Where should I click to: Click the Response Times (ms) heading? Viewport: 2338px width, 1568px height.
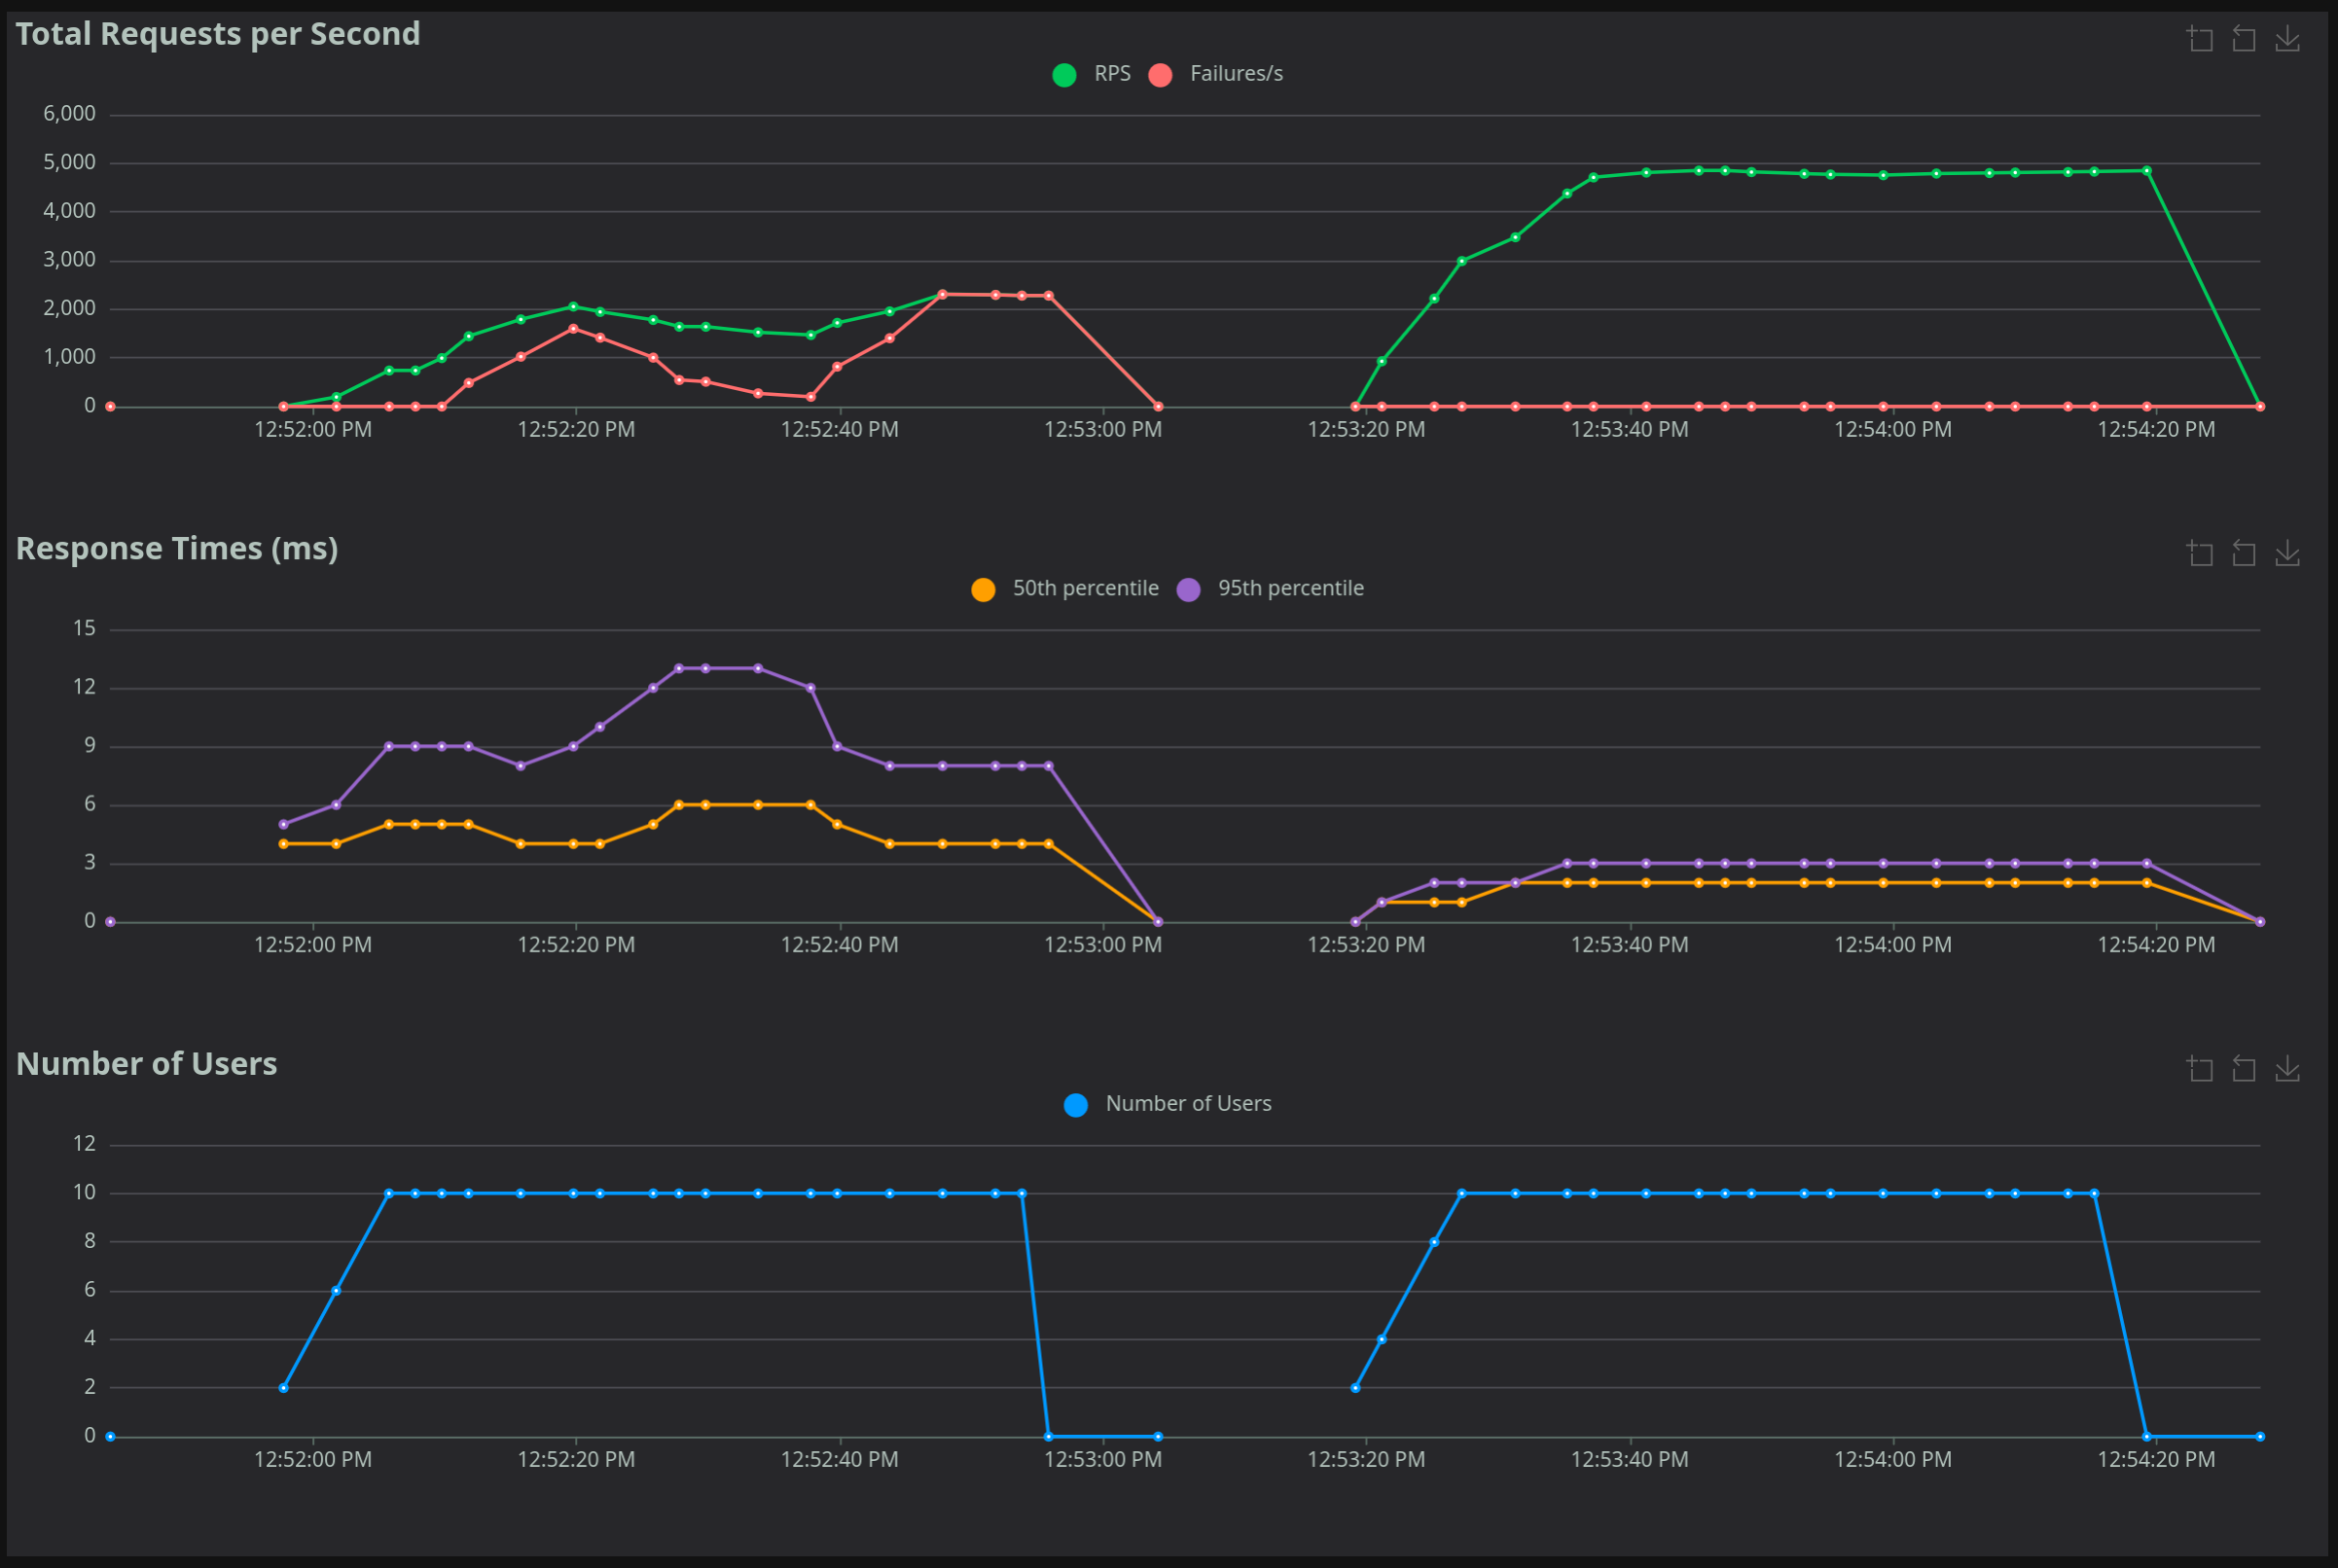pos(177,549)
